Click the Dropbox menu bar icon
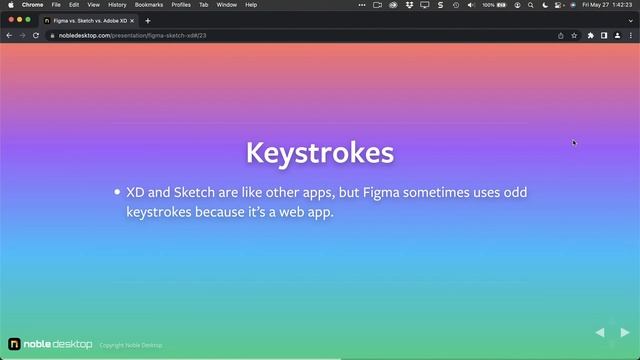The image size is (640, 360). click(409, 5)
